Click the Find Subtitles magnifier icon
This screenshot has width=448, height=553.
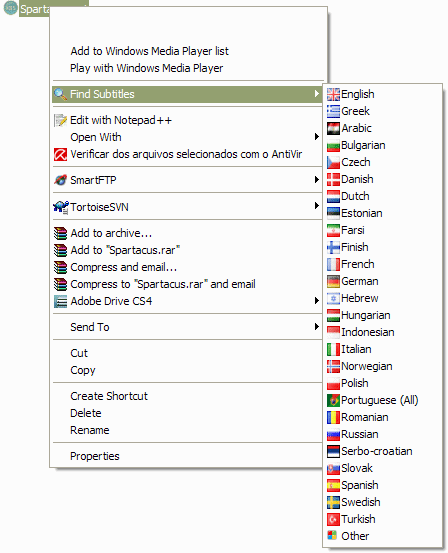(60, 94)
